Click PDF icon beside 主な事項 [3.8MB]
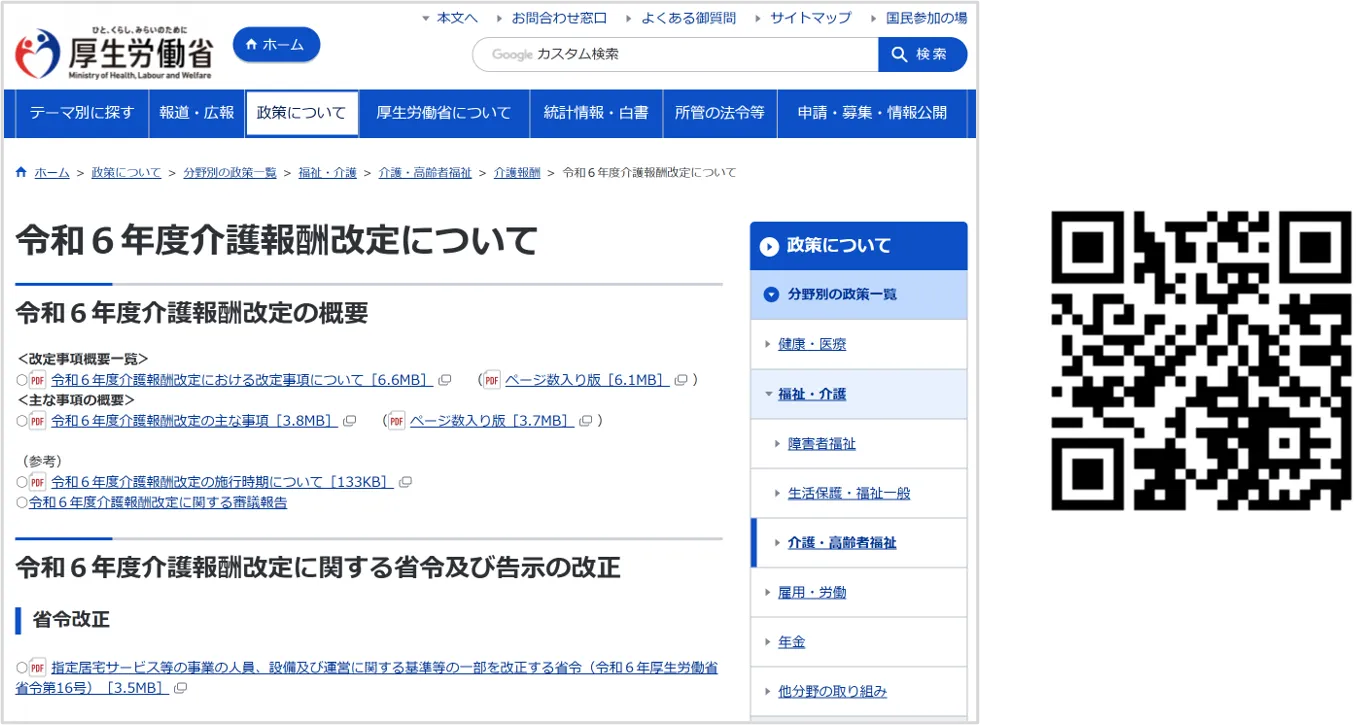This screenshot has height=725, width=1366. coord(38,421)
